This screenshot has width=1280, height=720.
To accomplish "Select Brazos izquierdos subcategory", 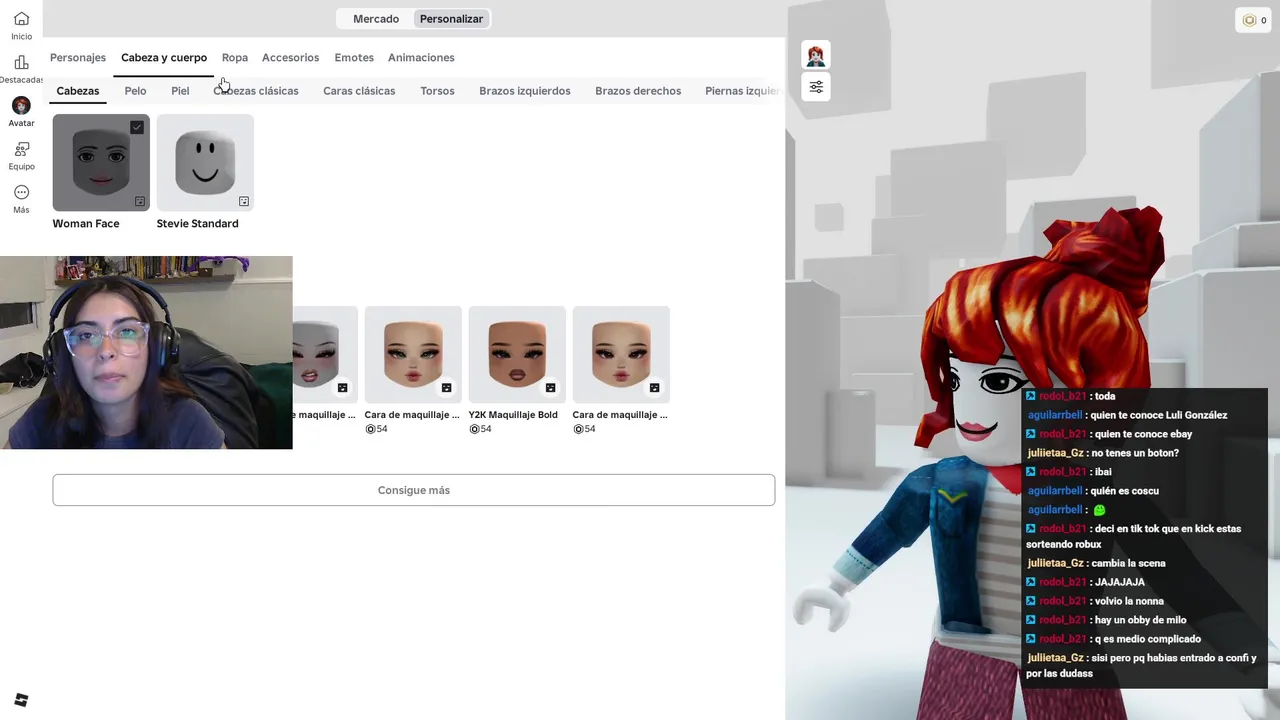I will click(525, 91).
